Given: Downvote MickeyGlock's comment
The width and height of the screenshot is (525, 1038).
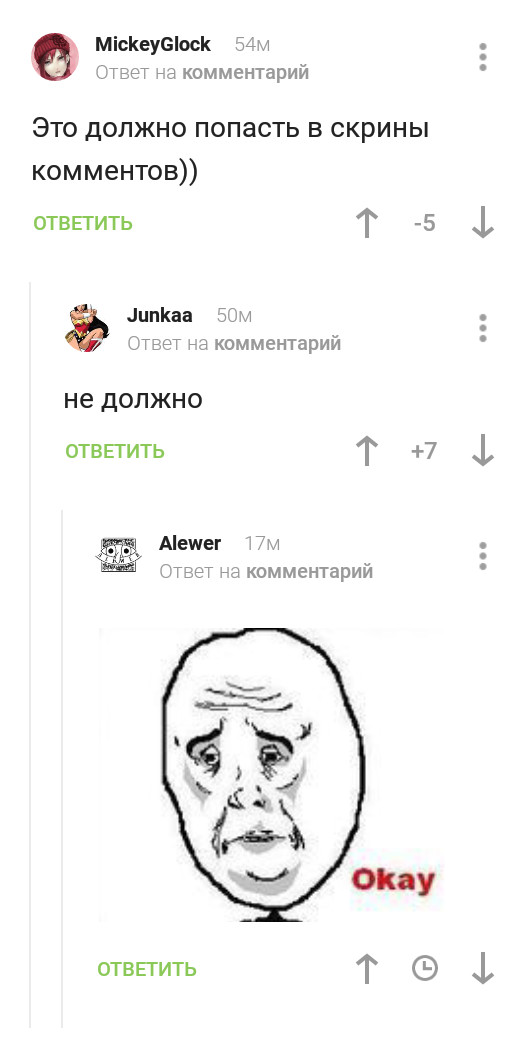Looking at the screenshot, I should pos(483,223).
